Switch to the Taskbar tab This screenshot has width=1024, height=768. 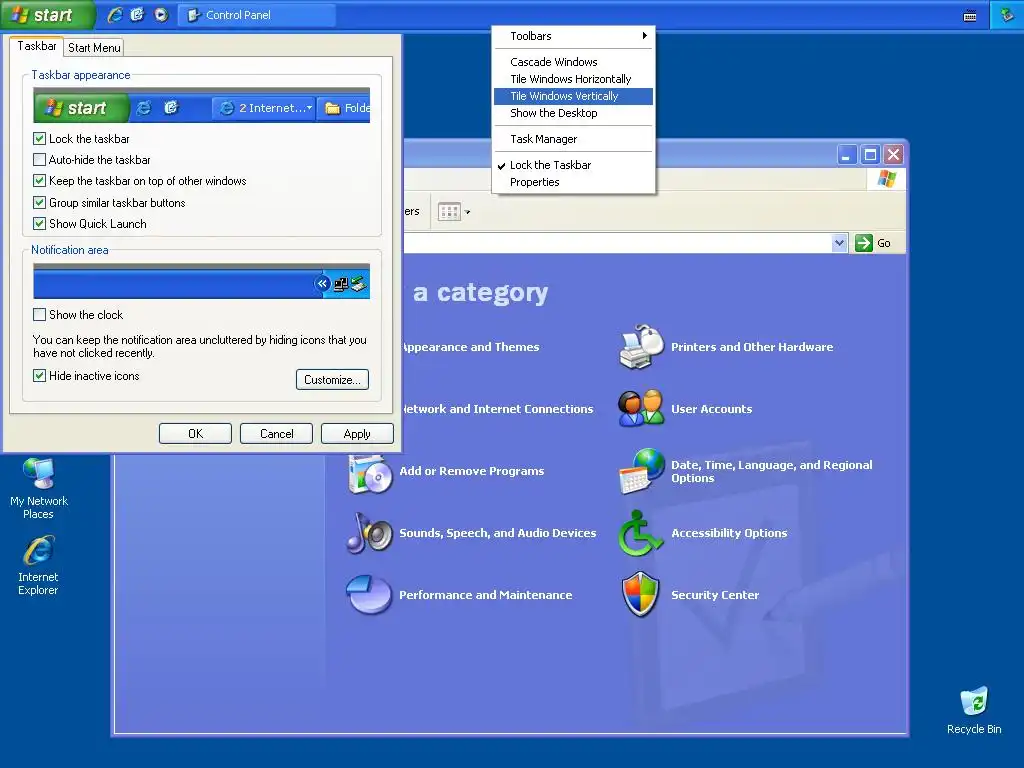point(37,46)
